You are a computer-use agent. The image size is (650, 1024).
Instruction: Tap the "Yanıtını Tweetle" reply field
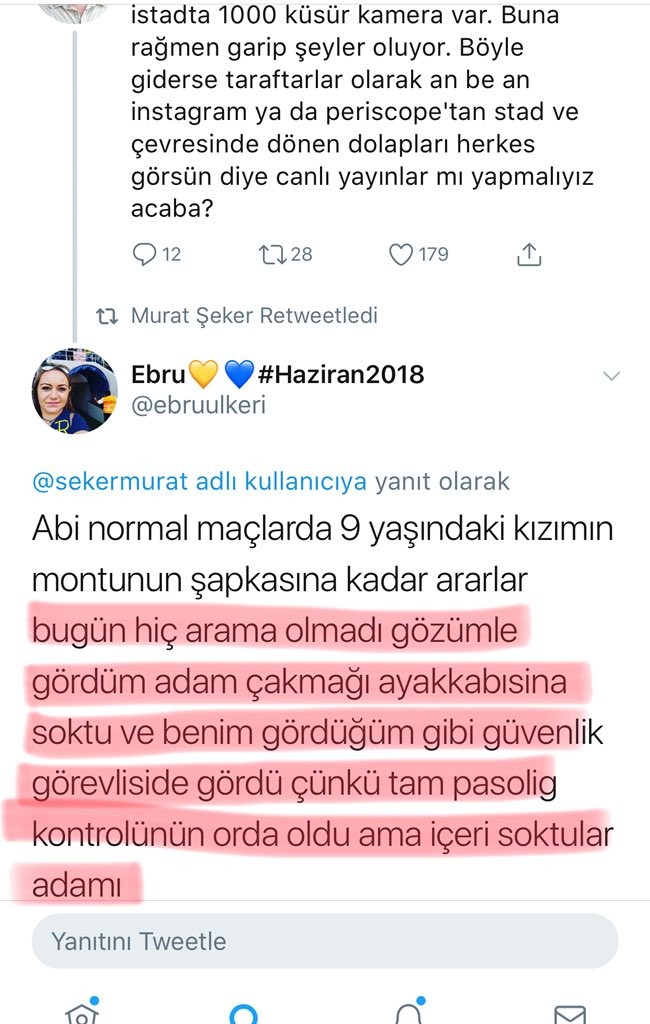coord(325,941)
